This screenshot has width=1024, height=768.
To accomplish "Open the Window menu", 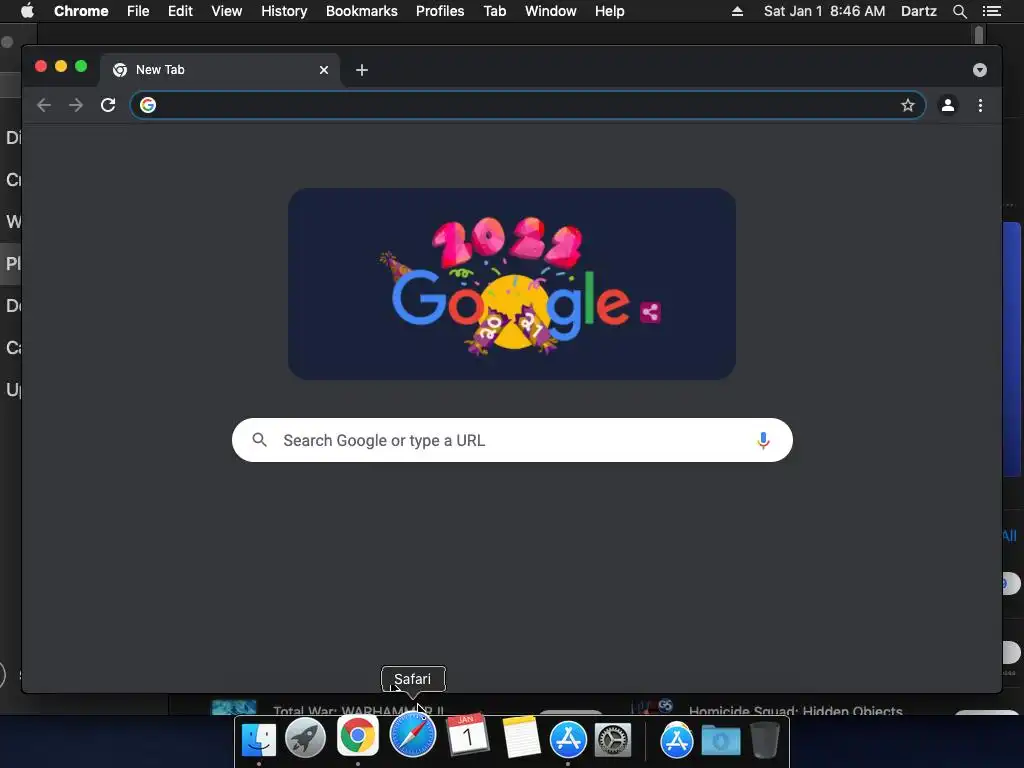I will pos(551,11).
